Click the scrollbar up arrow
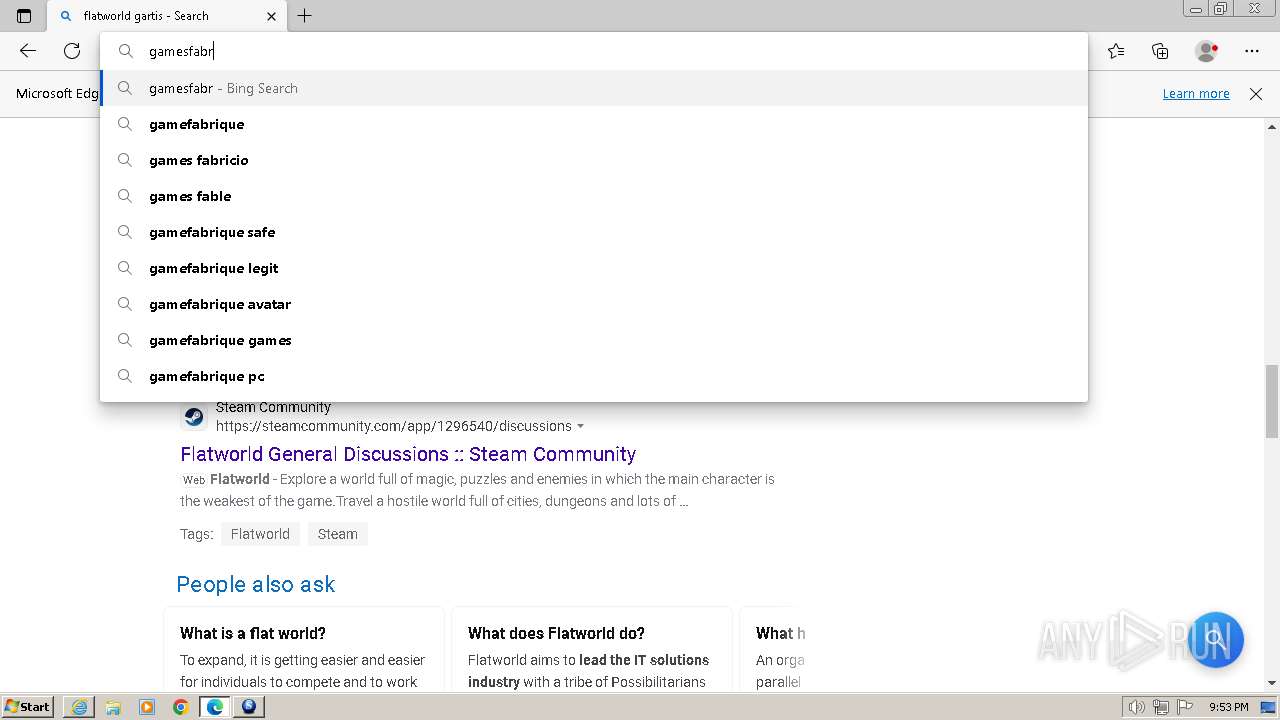Screen dimensions: 1280x720 click(x=1272, y=127)
